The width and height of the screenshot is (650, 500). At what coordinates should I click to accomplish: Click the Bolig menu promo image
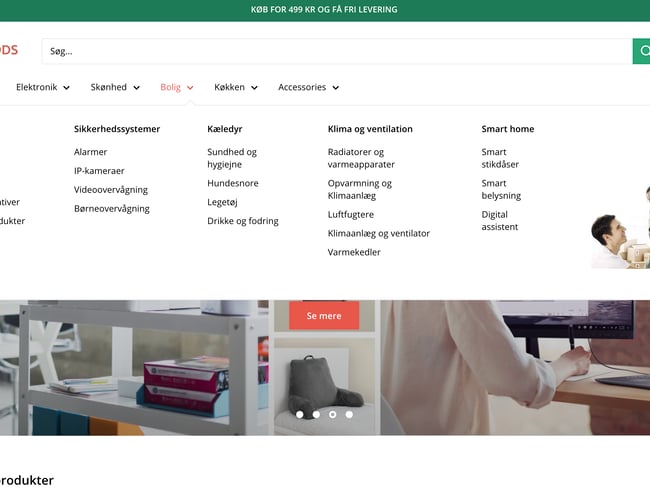click(x=621, y=226)
